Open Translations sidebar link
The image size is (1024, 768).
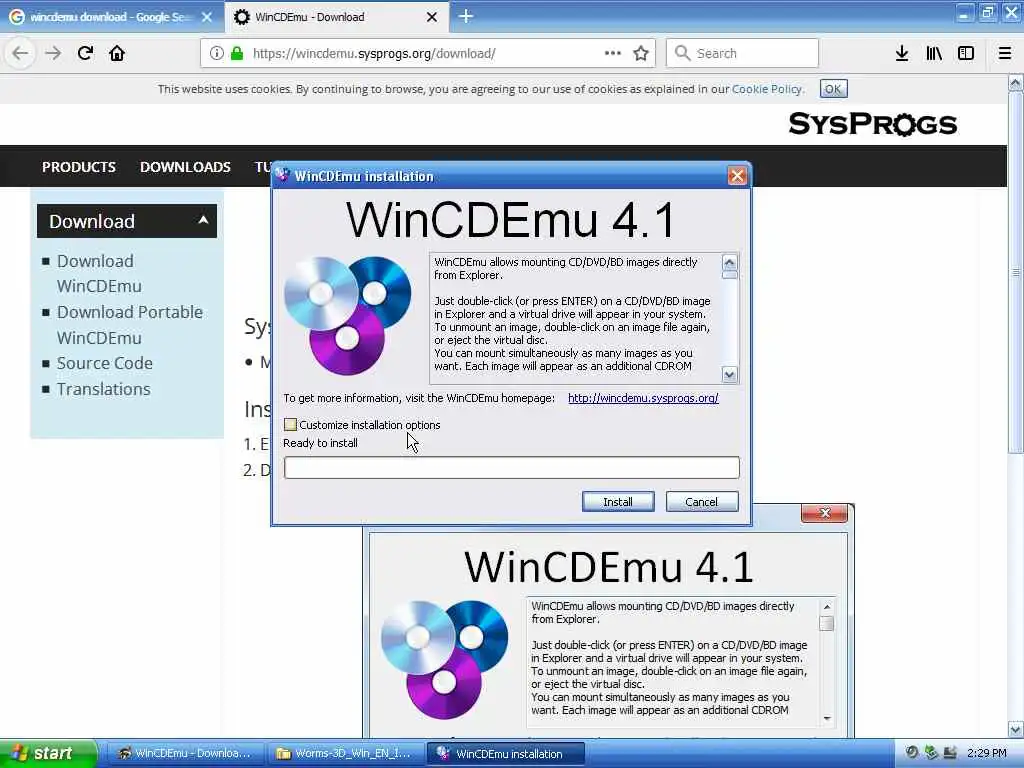[x=104, y=389]
